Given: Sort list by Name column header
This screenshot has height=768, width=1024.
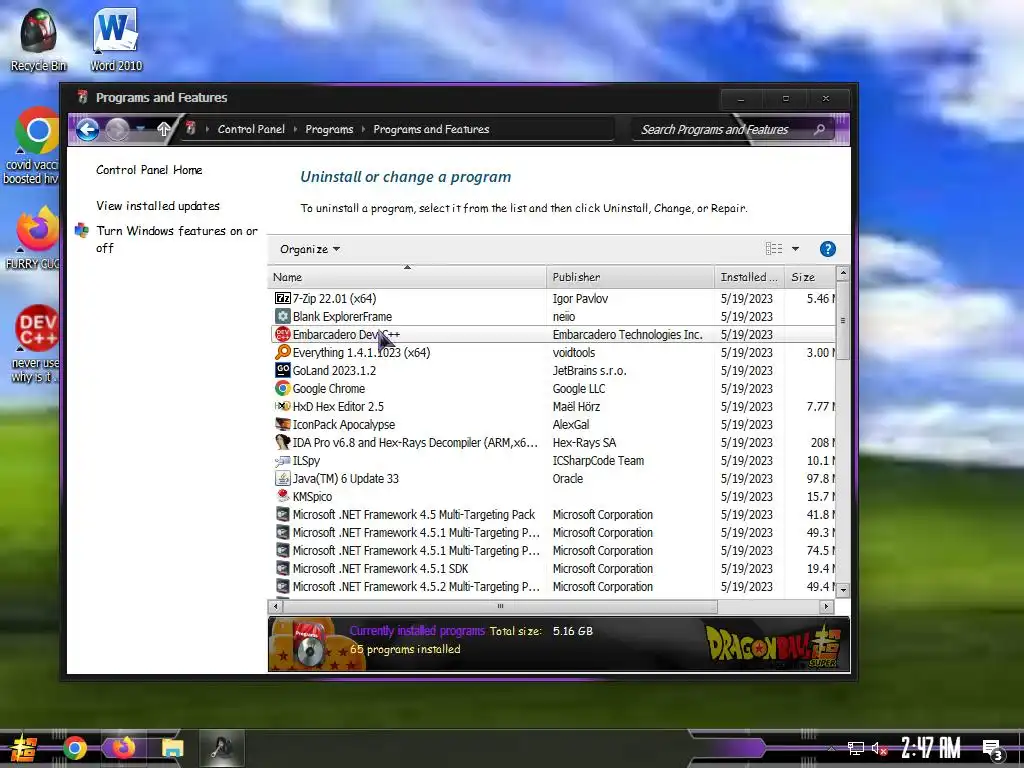Looking at the screenshot, I should [x=407, y=277].
